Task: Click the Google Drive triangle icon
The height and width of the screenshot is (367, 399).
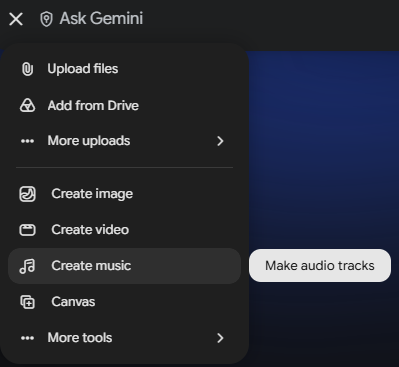Action: (27, 105)
